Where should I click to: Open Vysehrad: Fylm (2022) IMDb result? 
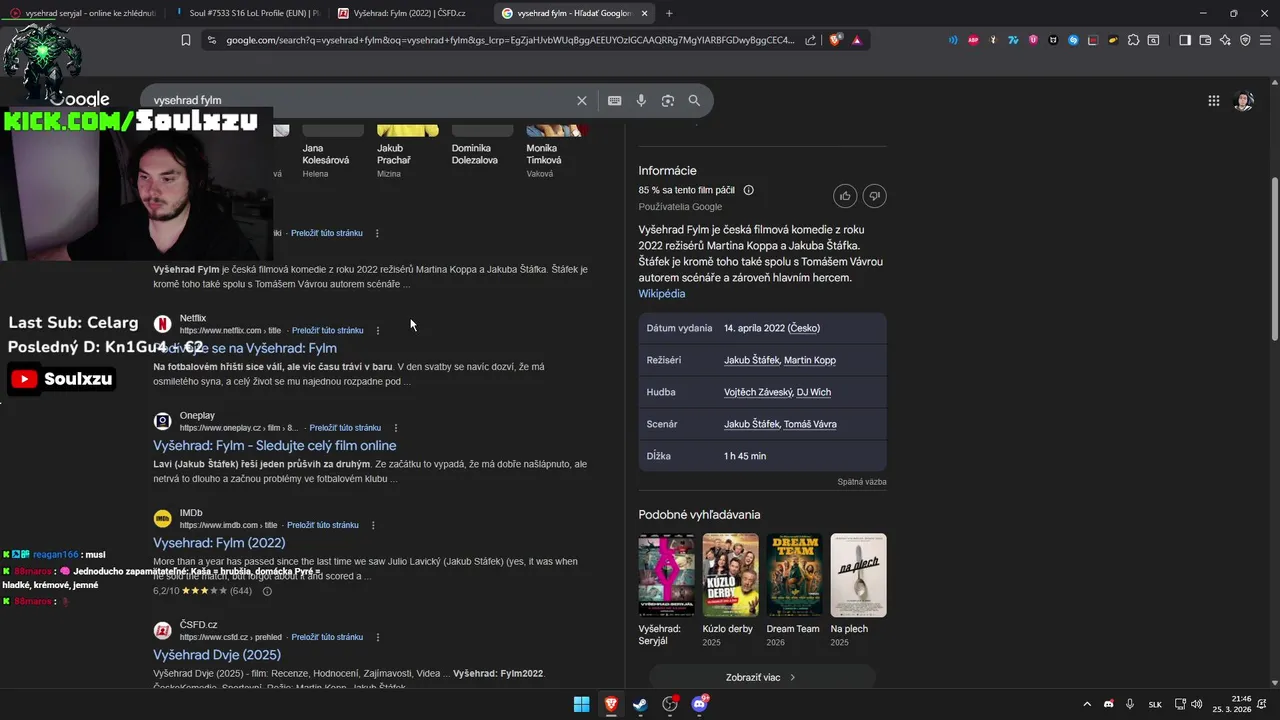click(x=219, y=543)
